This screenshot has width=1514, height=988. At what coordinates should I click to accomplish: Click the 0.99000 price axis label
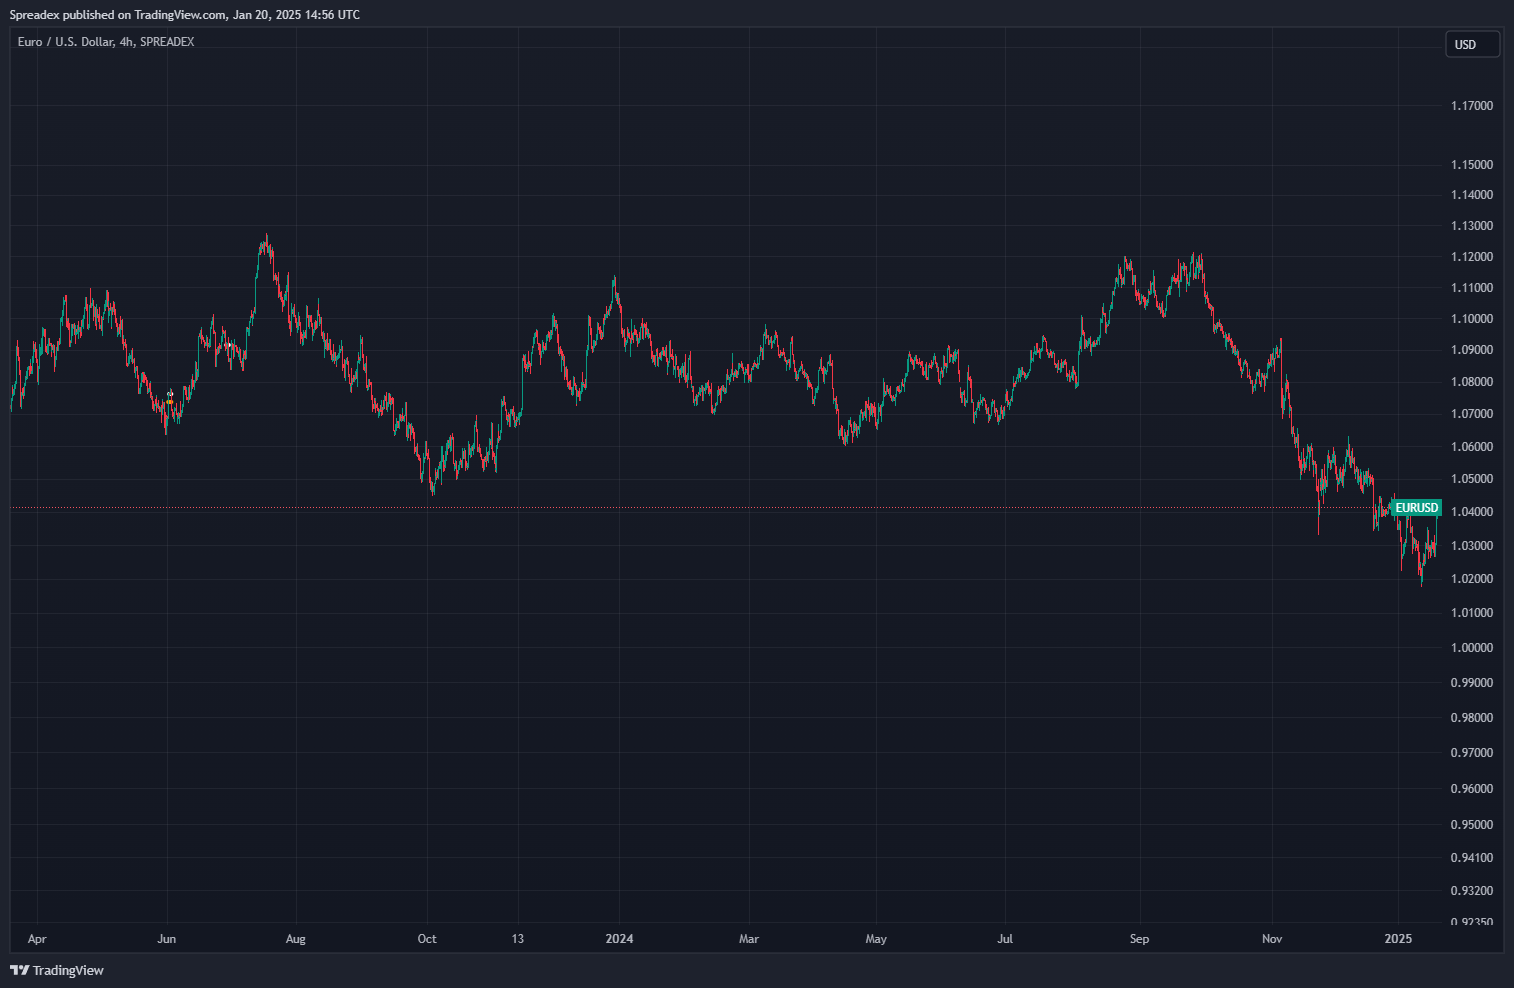coord(1472,683)
